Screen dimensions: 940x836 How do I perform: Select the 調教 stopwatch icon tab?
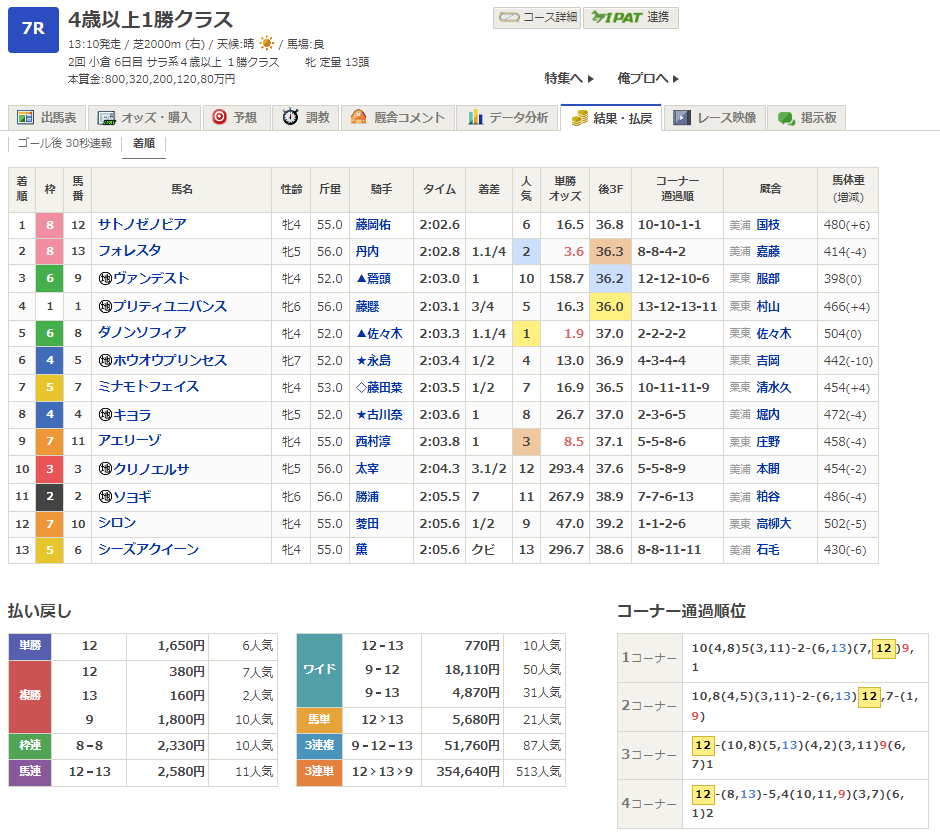pyautogui.click(x=291, y=118)
